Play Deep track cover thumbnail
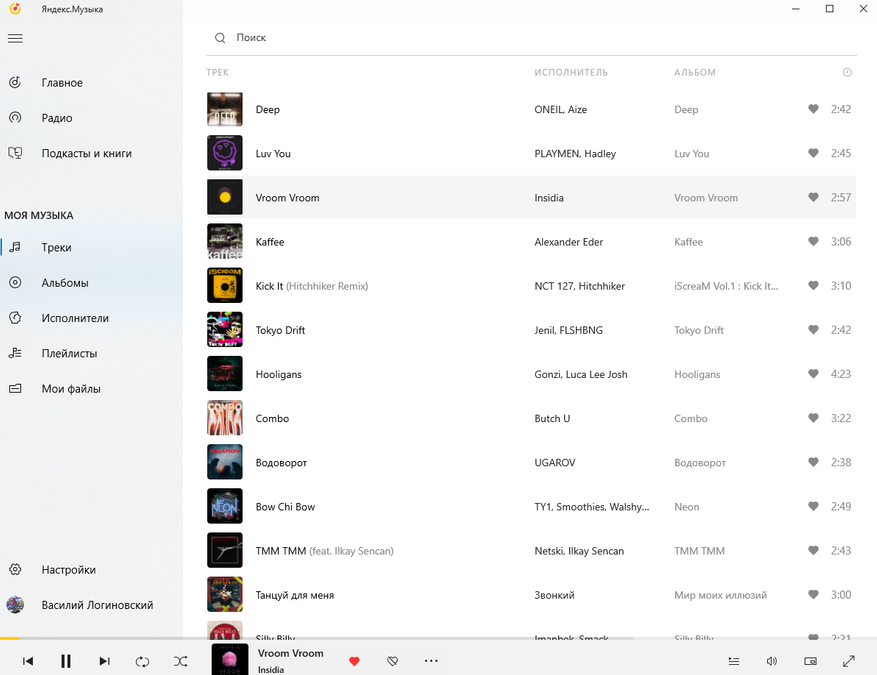Viewport: 877px width, 675px height. [x=225, y=109]
